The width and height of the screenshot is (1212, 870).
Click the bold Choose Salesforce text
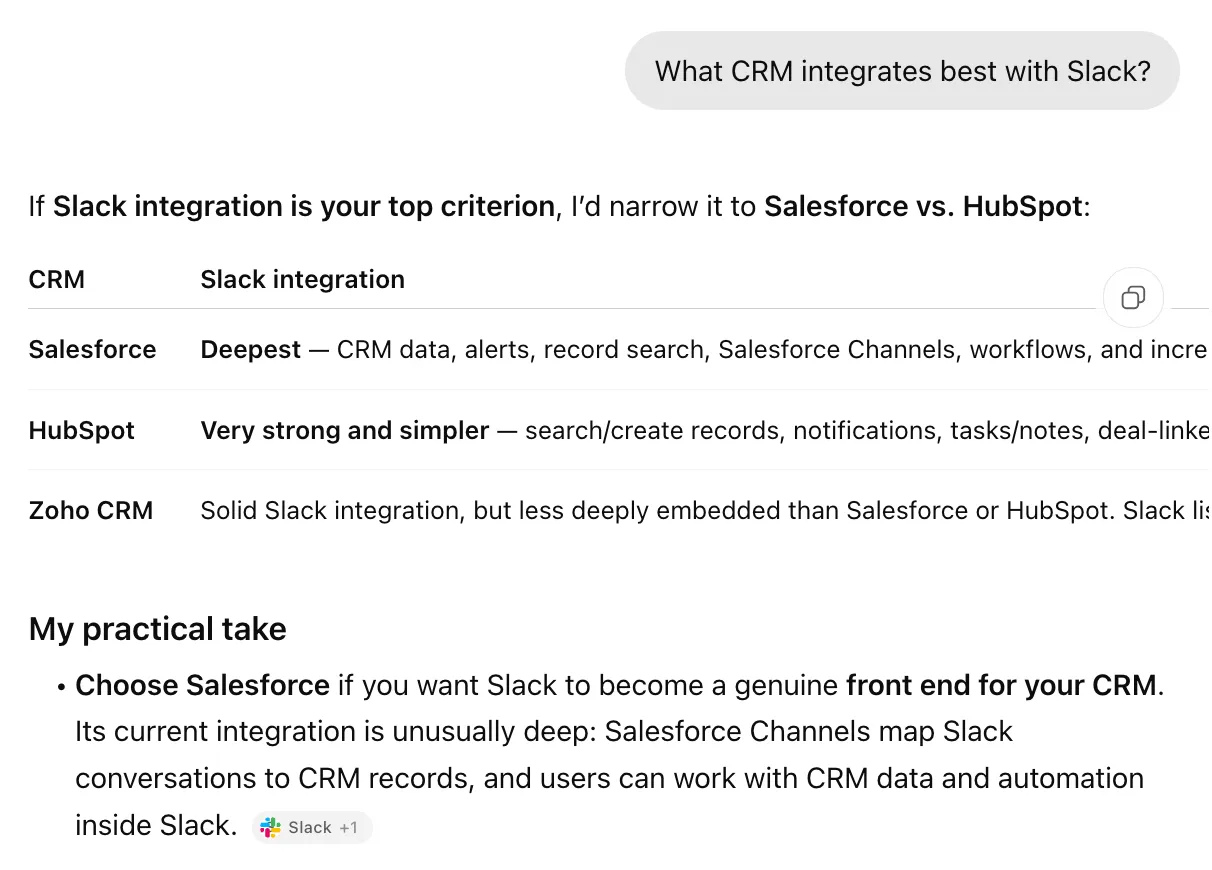[203, 686]
